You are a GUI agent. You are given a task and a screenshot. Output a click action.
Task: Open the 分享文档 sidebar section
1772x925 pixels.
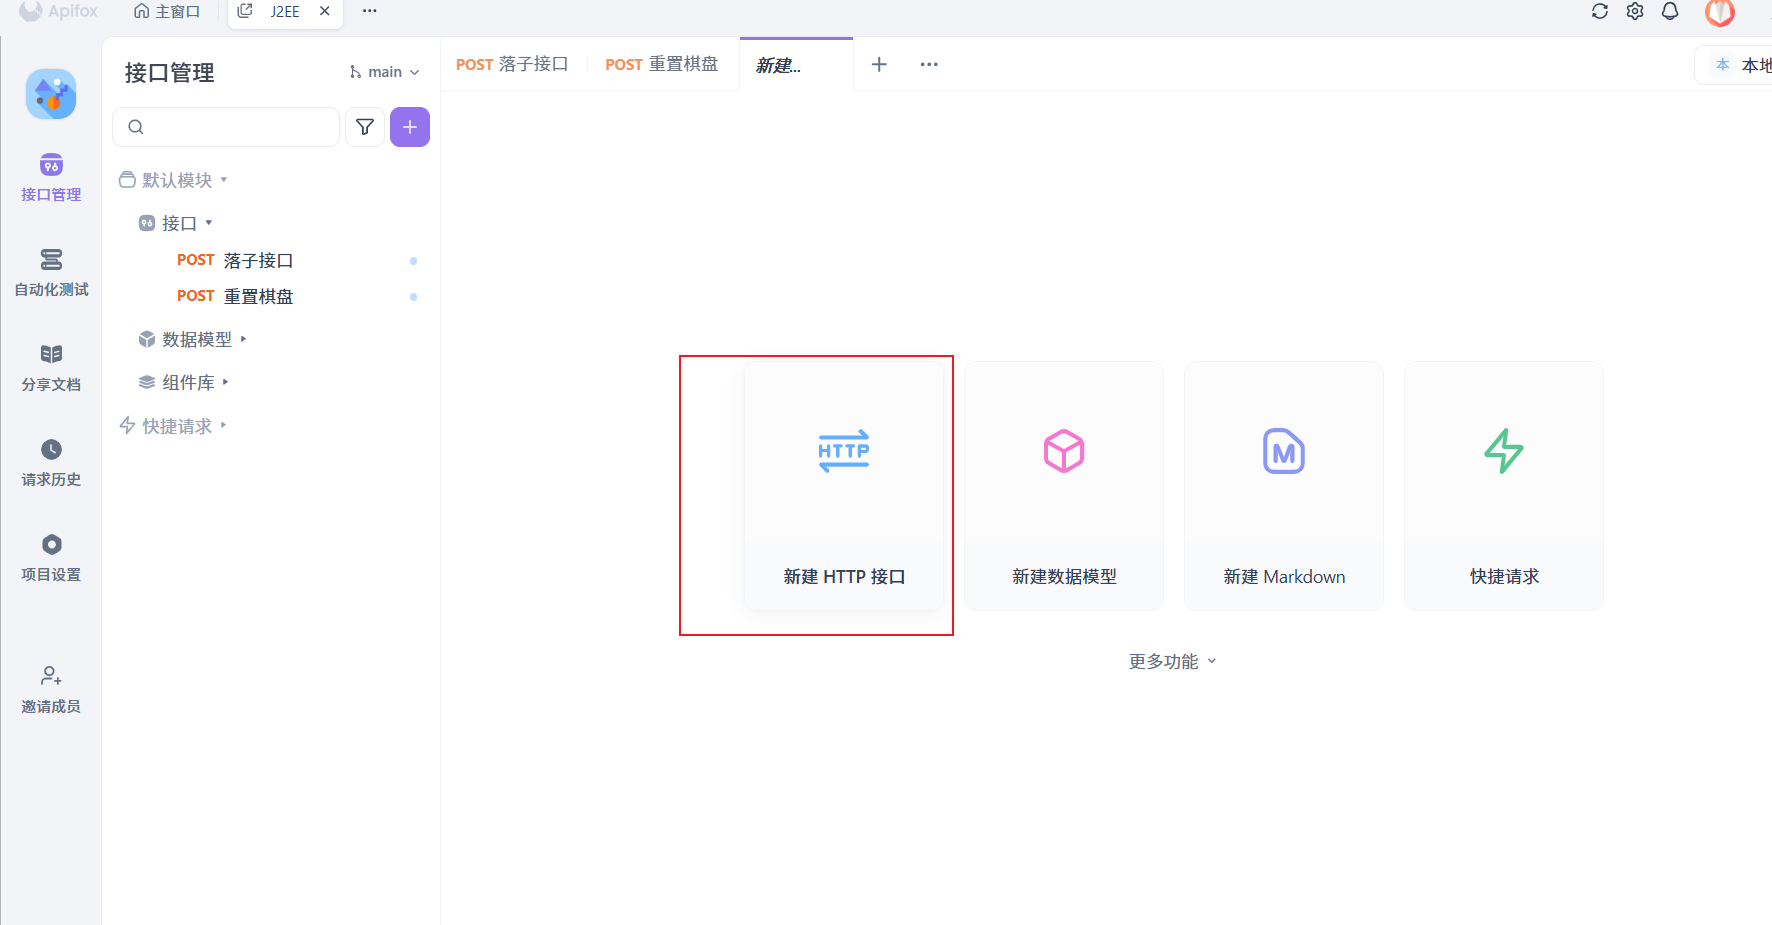(x=51, y=368)
